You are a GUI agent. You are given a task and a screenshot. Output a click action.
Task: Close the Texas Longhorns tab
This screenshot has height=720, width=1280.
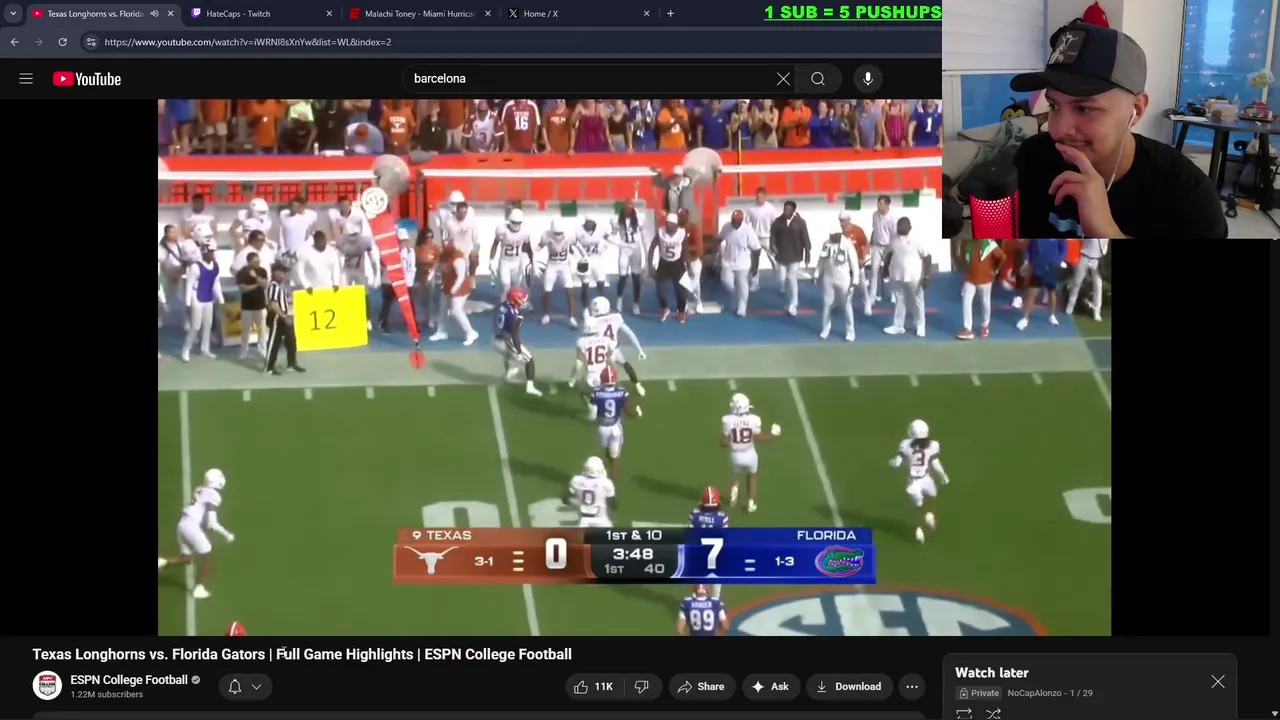point(170,14)
